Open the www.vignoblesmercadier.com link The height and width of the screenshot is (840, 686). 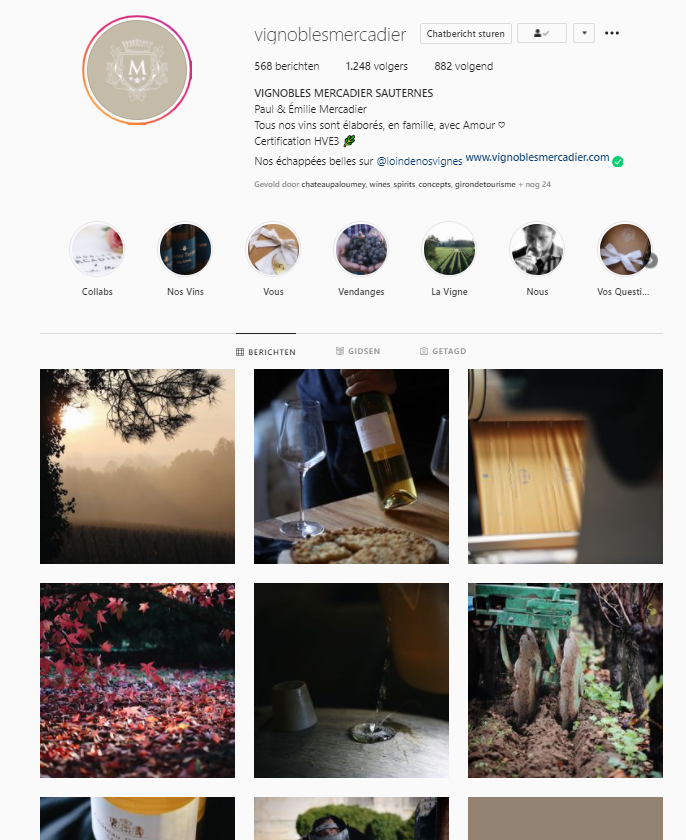click(537, 158)
